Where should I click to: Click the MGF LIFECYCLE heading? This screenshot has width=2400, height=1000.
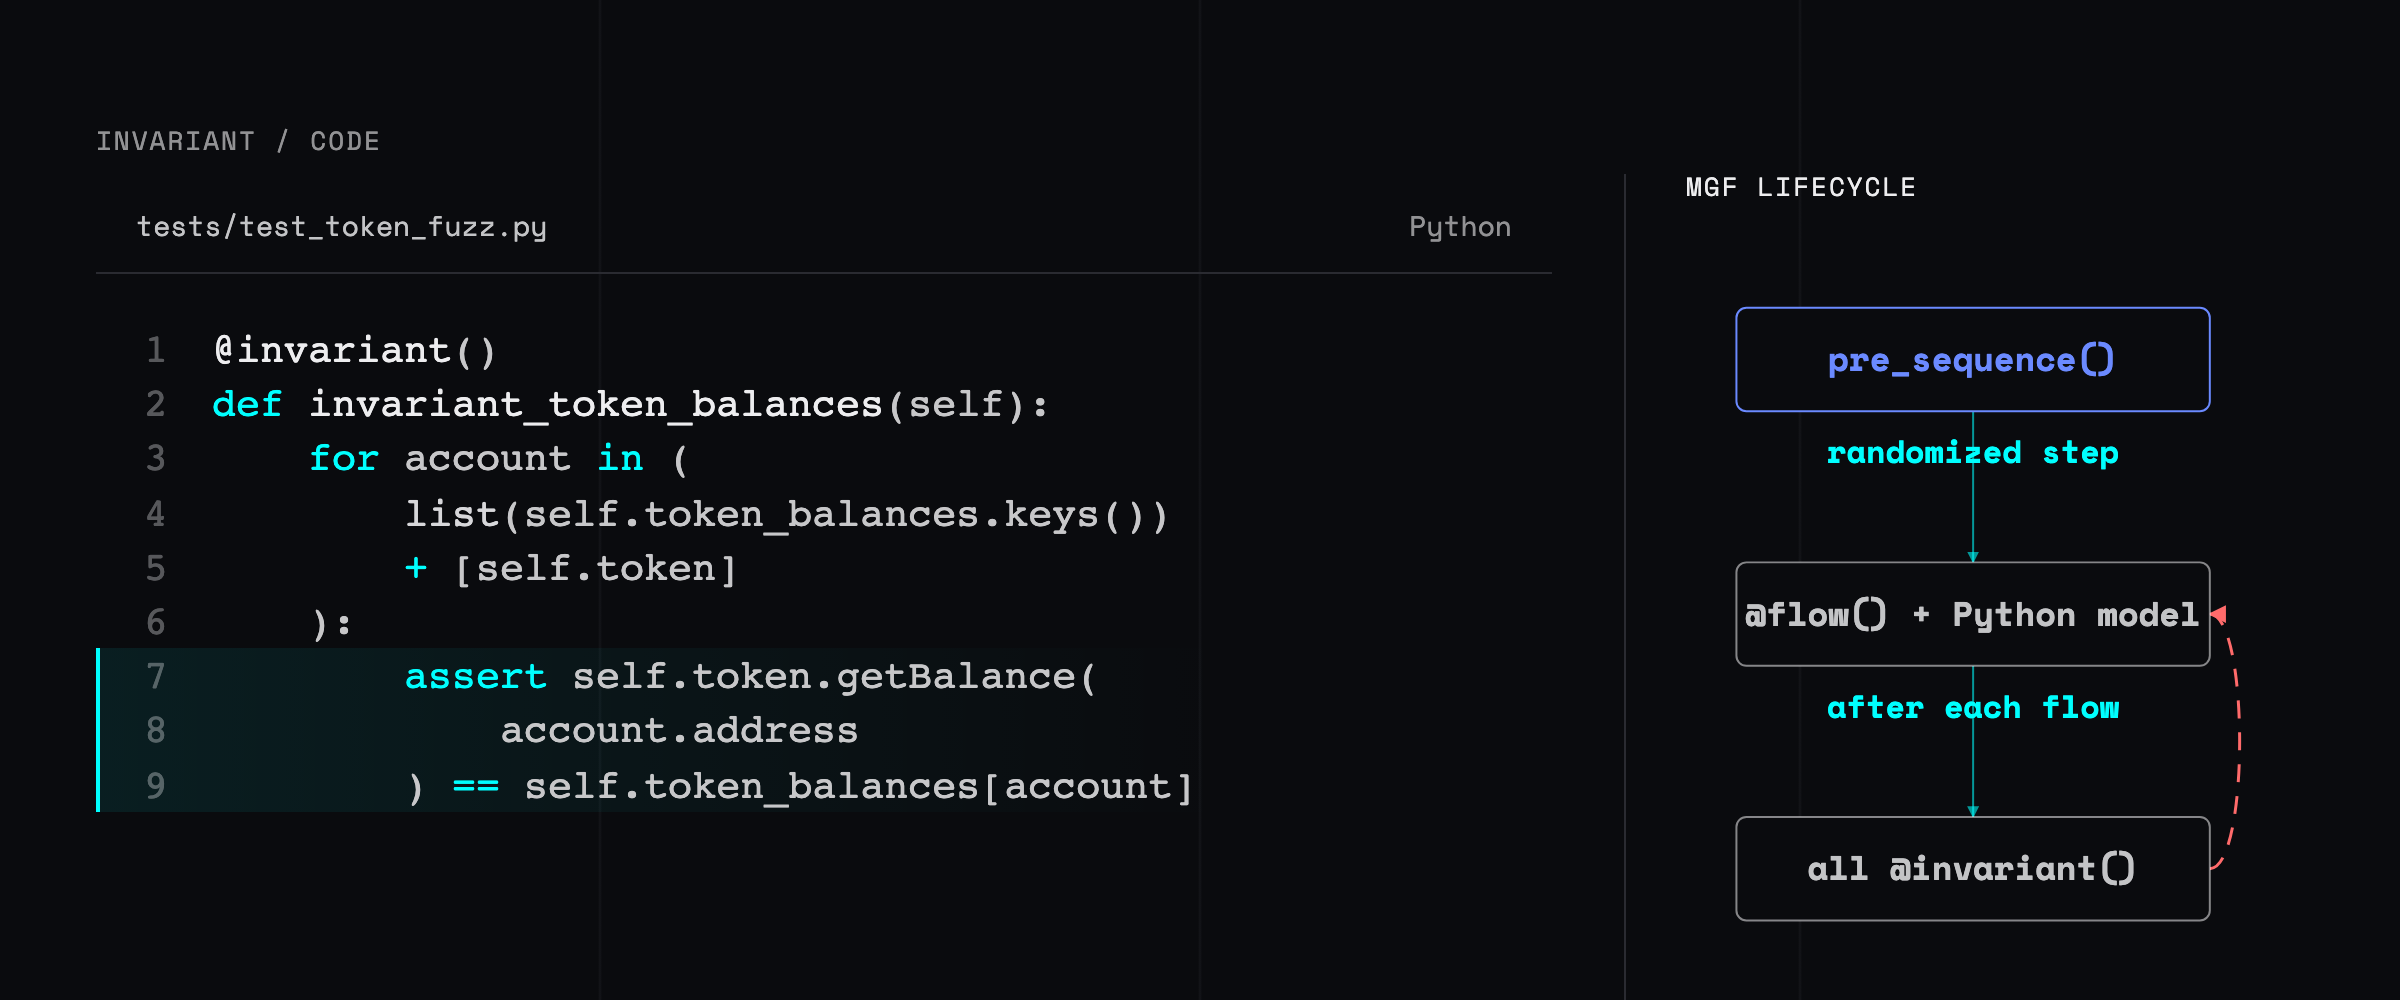(x=1800, y=187)
